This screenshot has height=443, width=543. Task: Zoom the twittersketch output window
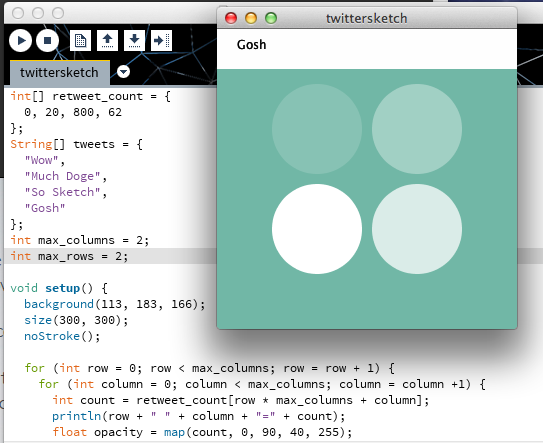coord(271,18)
